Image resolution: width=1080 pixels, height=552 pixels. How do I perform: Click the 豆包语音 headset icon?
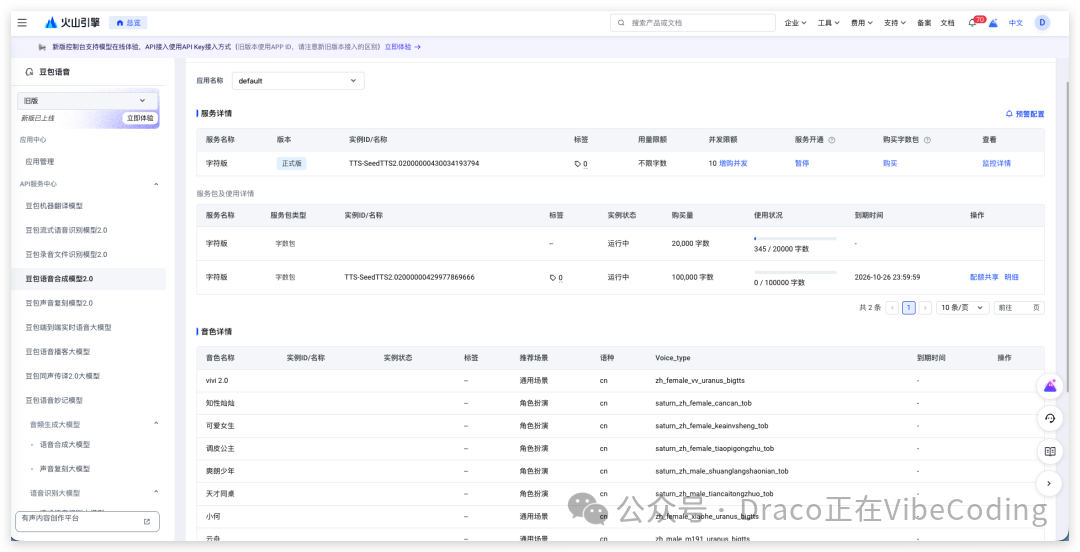tap(29, 72)
